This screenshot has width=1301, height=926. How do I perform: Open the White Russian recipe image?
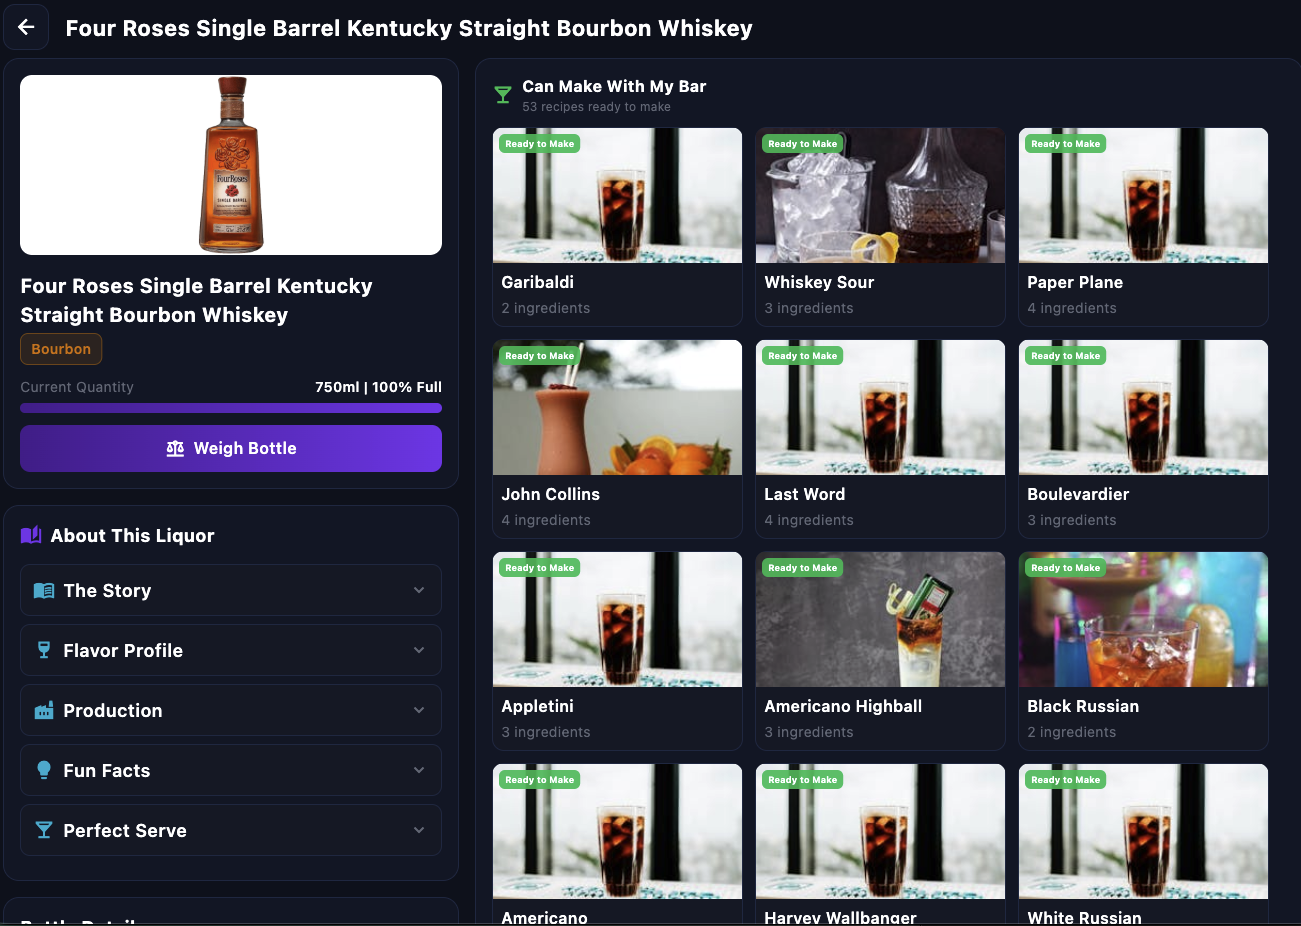click(1144, 832)
